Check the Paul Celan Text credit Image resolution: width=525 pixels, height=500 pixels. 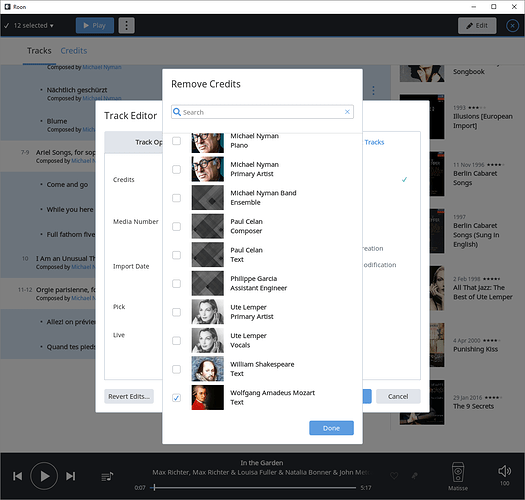(176, 255)
